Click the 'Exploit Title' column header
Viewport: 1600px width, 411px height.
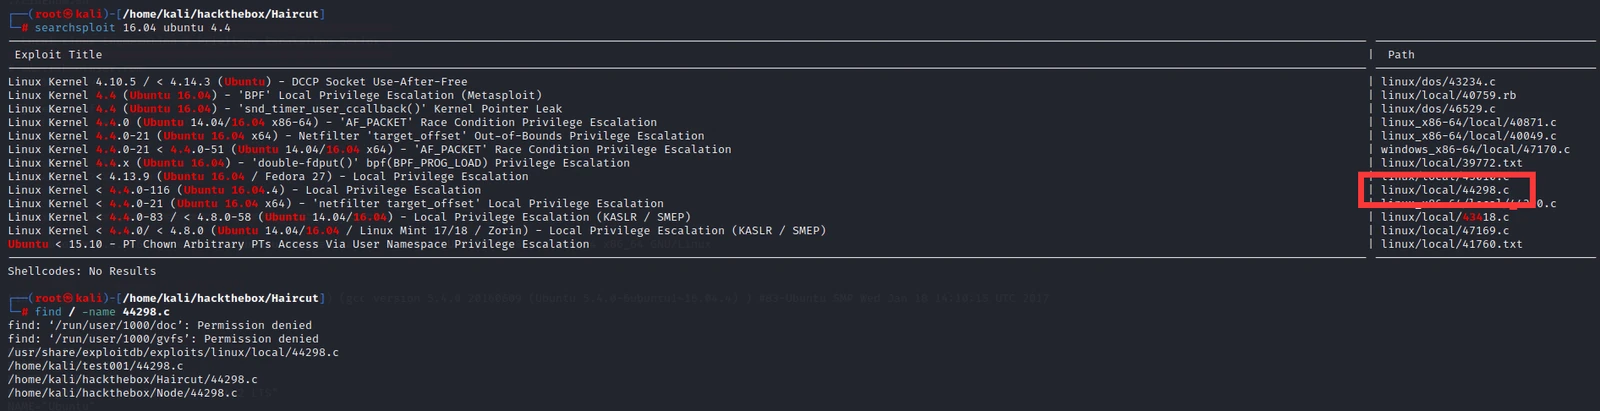point(58,55)
